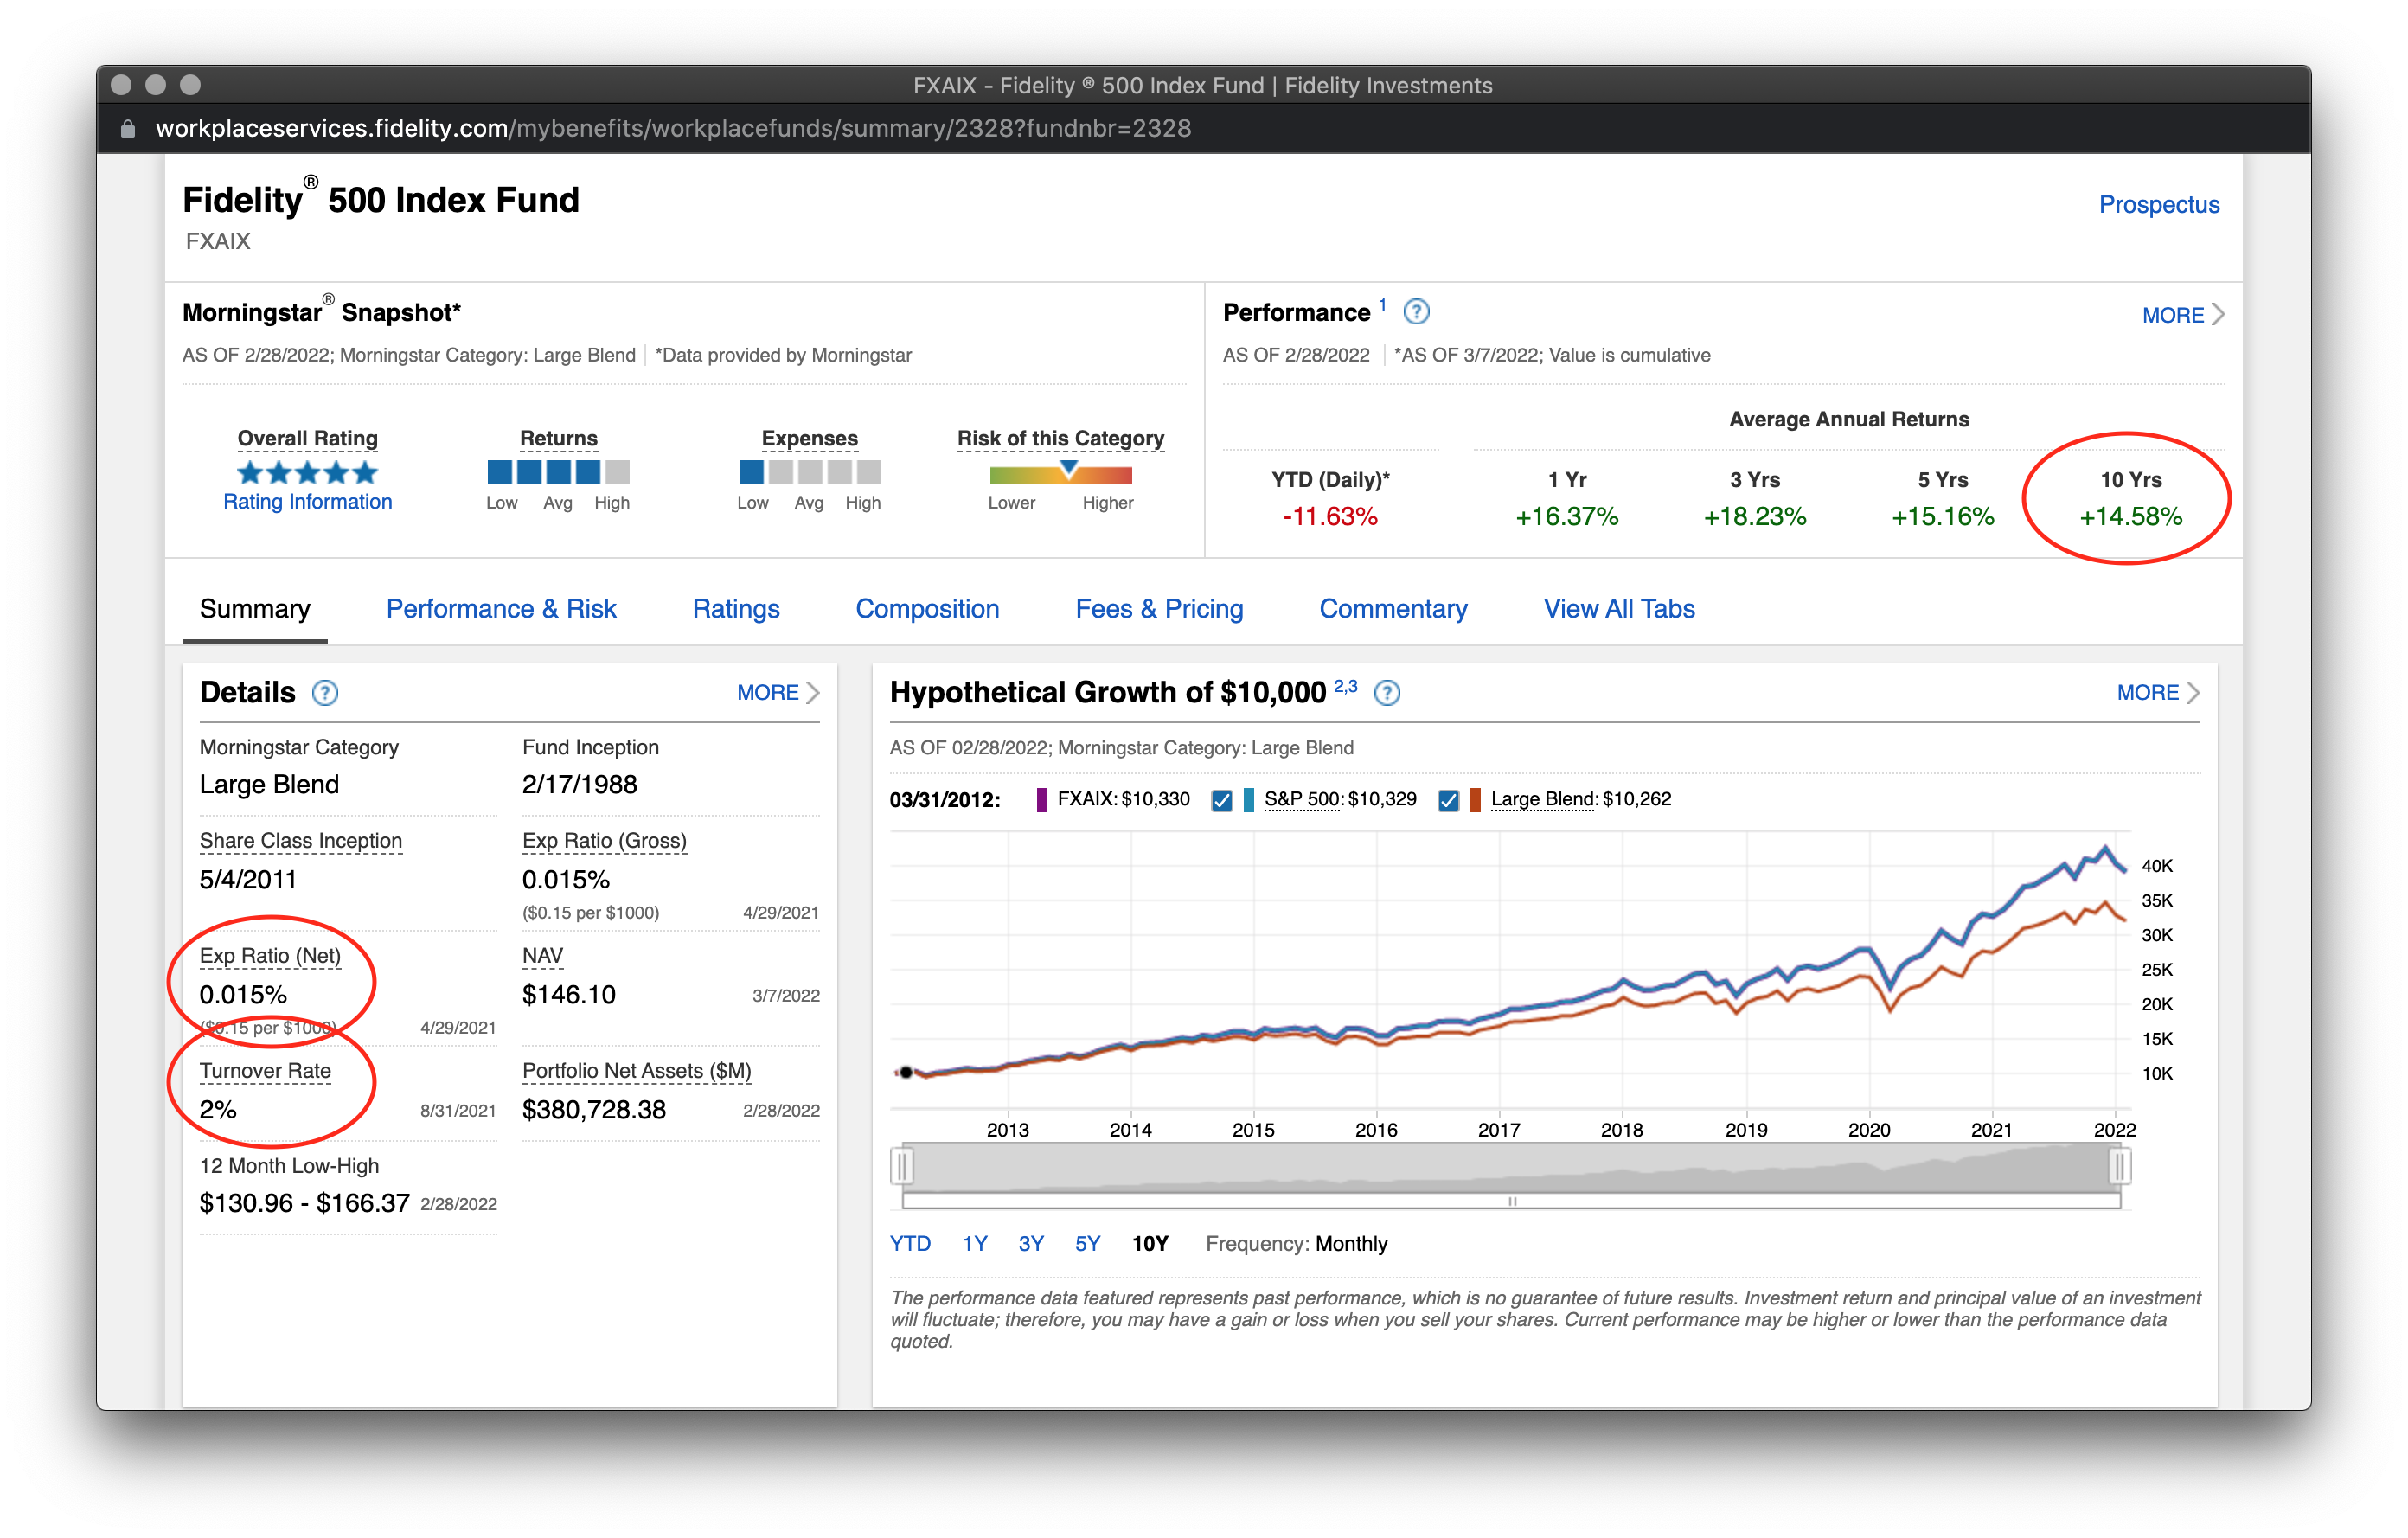Click the lock icon in address bar
Image resolution: width=2408 pixels, height=1538 pixels.
[127, 129]
